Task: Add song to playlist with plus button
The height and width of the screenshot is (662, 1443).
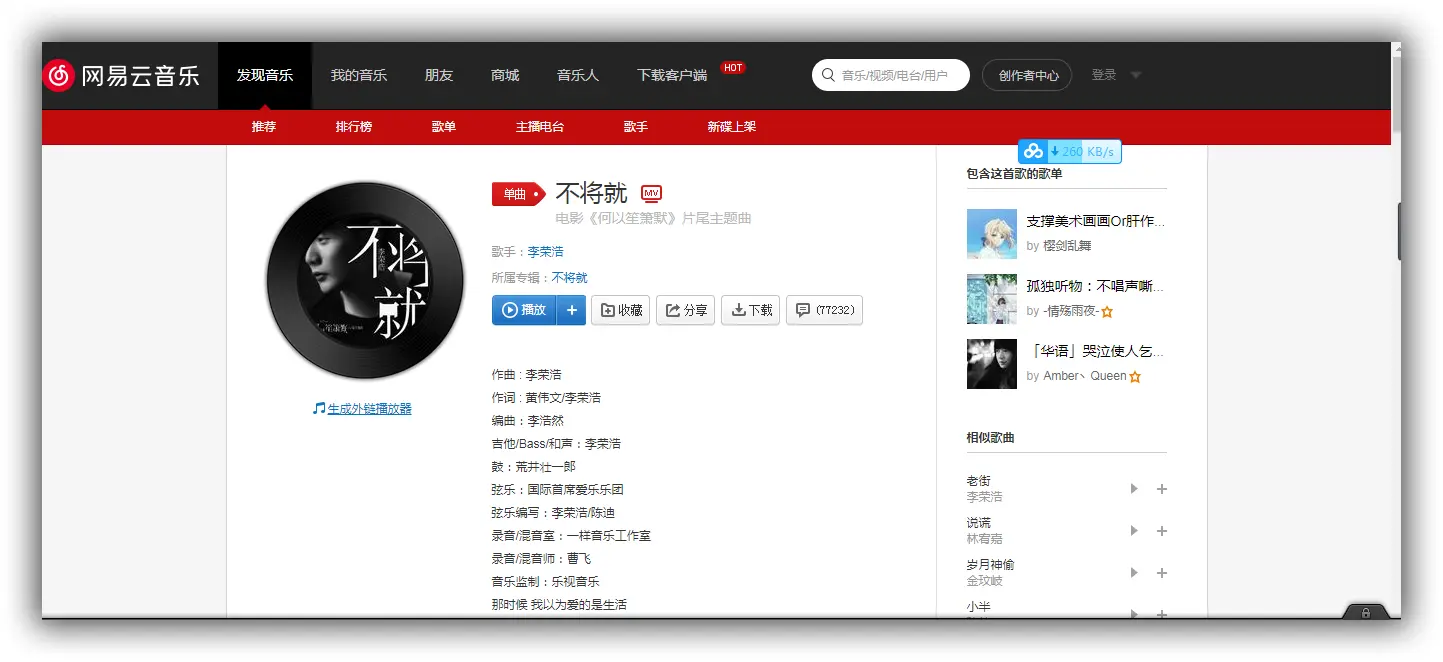Action: click(x=571, y=310)
